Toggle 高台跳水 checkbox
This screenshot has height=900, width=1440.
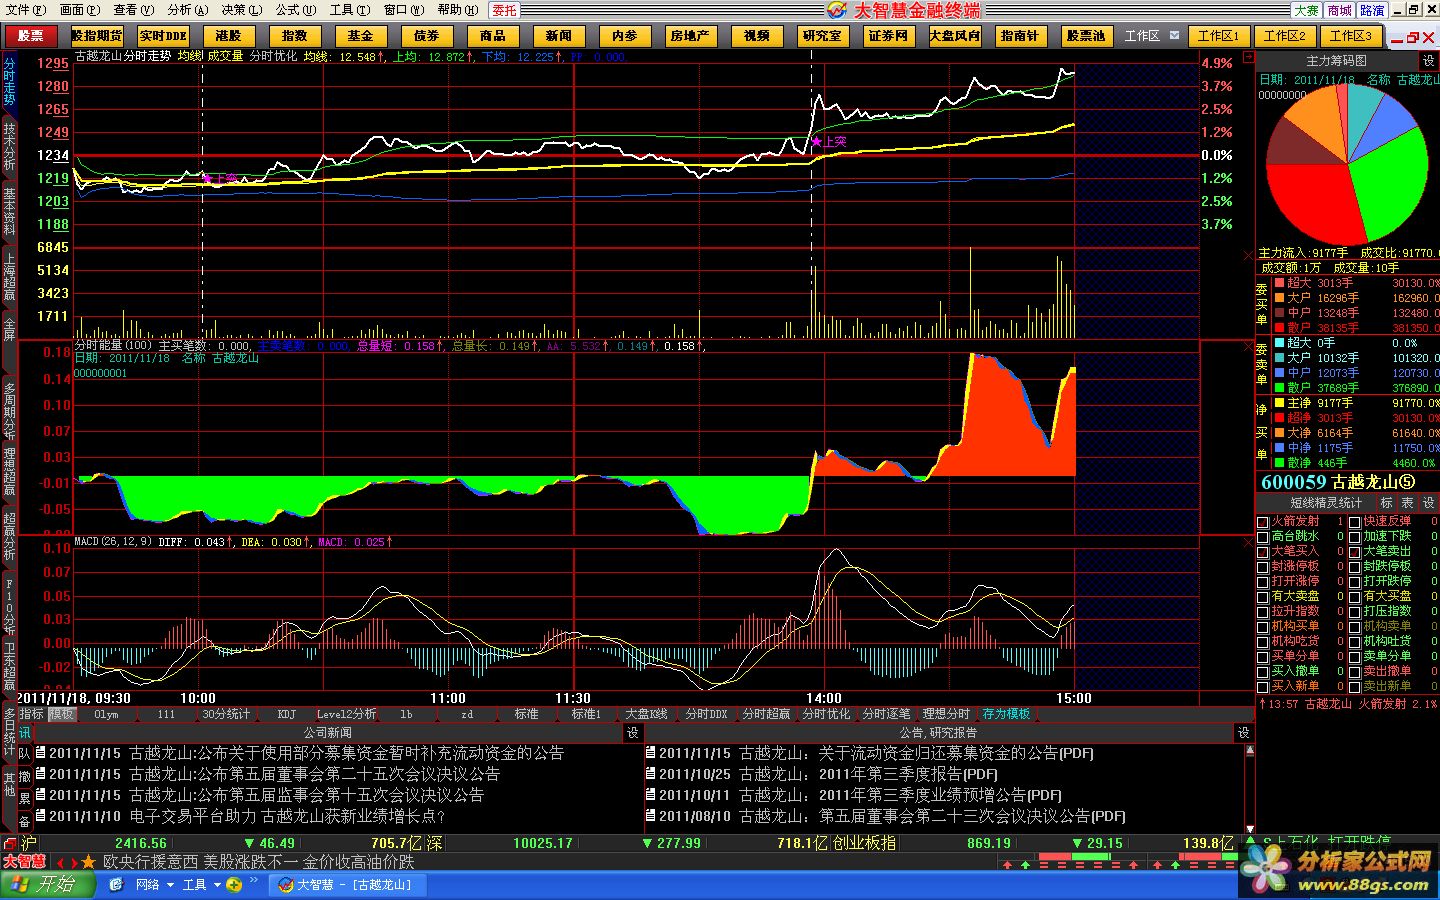coord(1262,537)
